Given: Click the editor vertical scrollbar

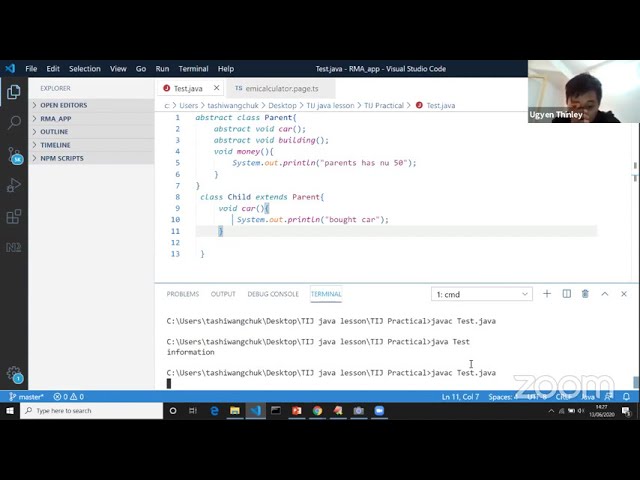Looking at the screenshot, I should (x=635, y=196).
